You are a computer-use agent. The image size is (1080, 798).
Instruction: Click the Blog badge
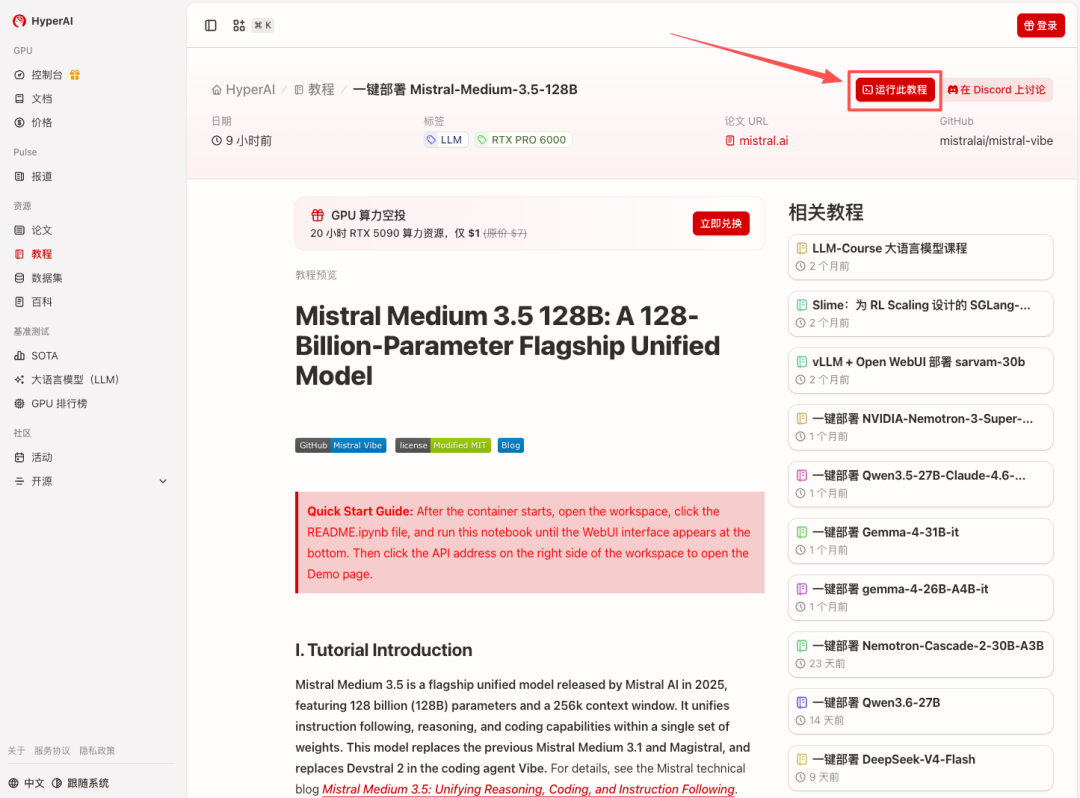pyautogui.click(x=510, y=445)
